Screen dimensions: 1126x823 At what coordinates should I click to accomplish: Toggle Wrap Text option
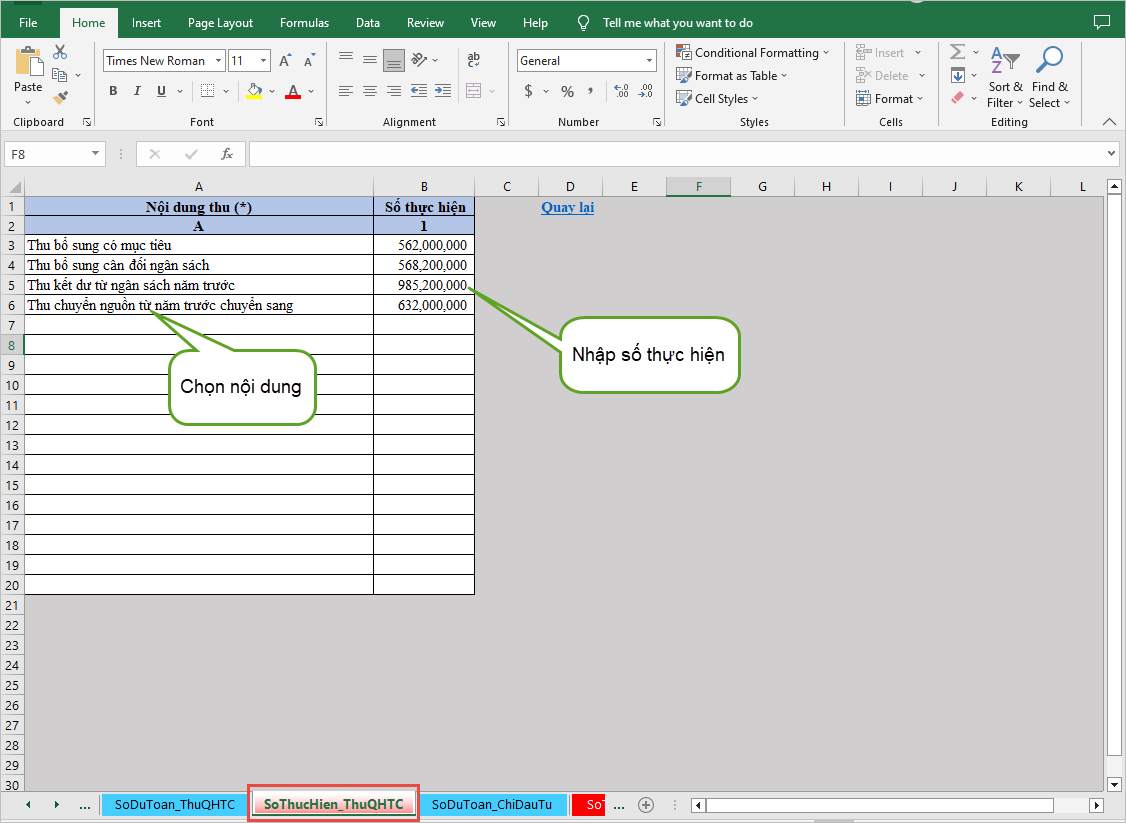[474, 60]
